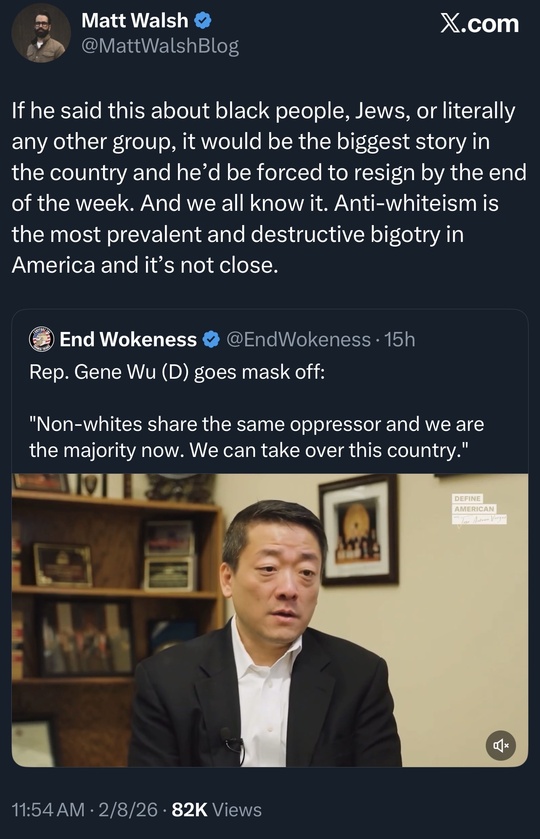
Task: Click the blue verified badge beside Matt Walsh
Action: tap(202, 21)
